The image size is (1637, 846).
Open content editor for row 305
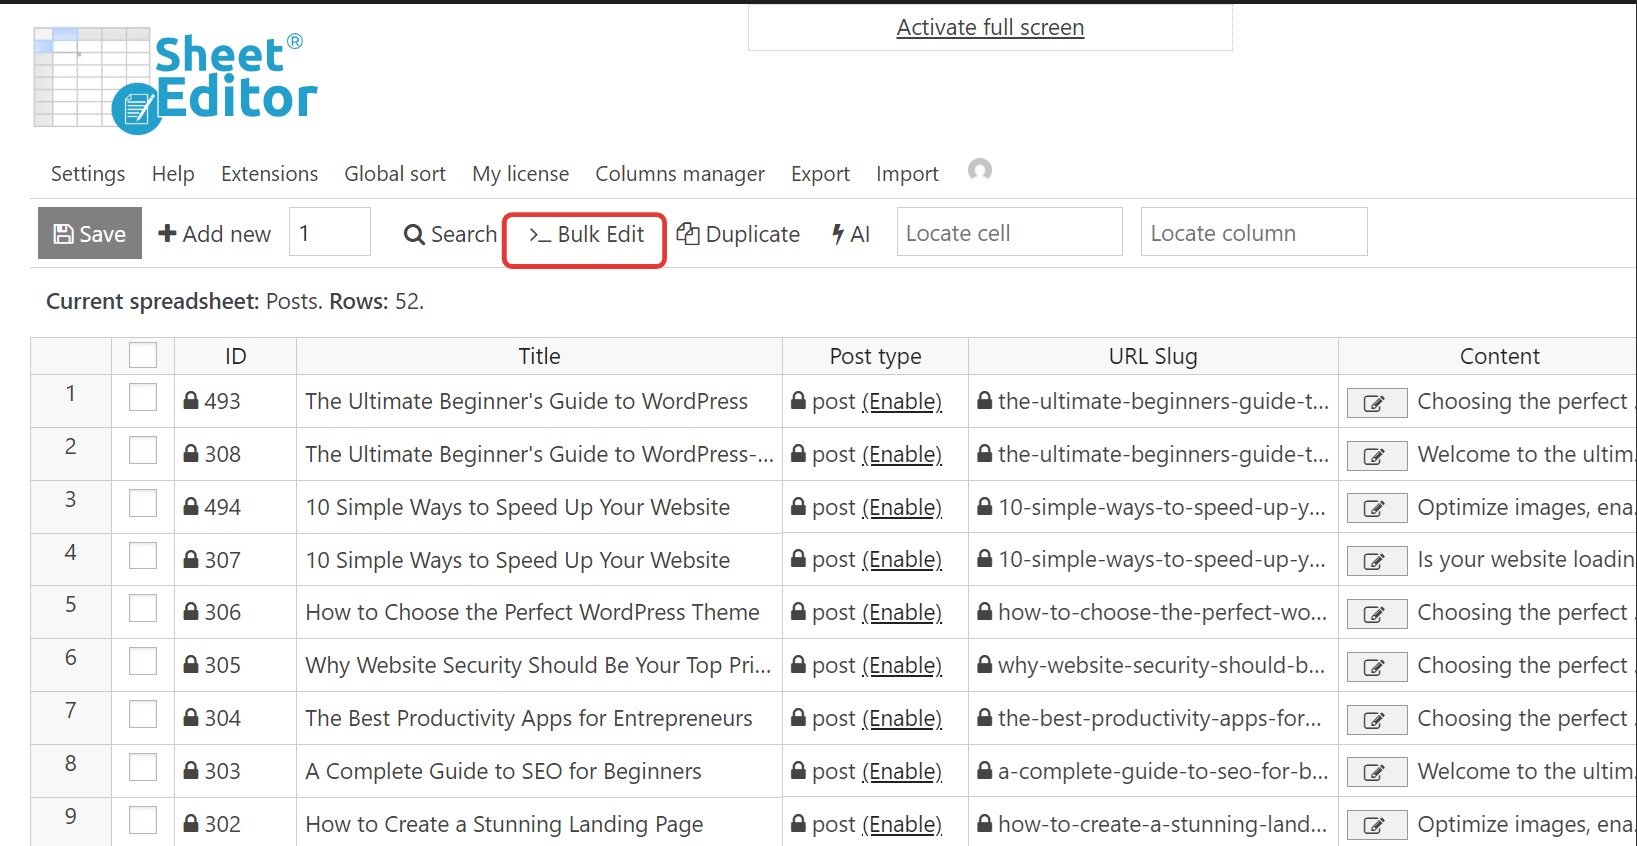[x=1377, y=667]
